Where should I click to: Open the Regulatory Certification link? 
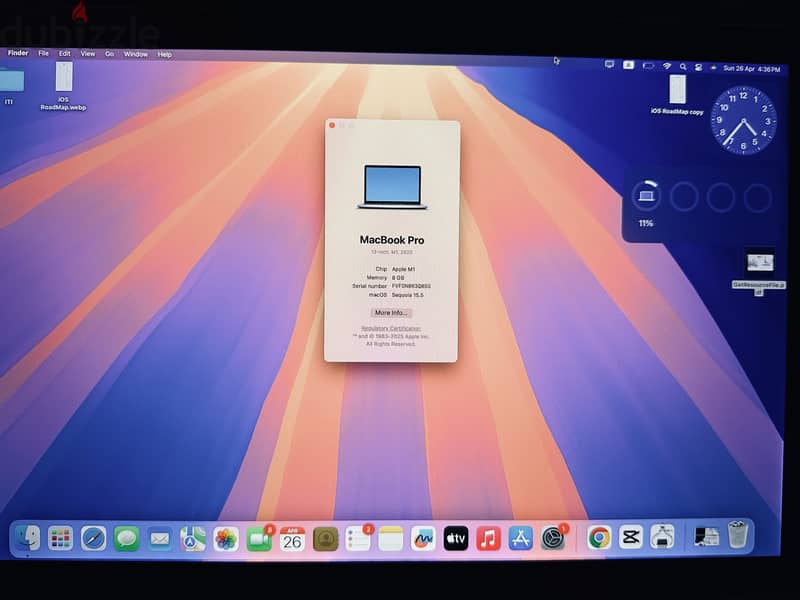(x=391, y=329)
